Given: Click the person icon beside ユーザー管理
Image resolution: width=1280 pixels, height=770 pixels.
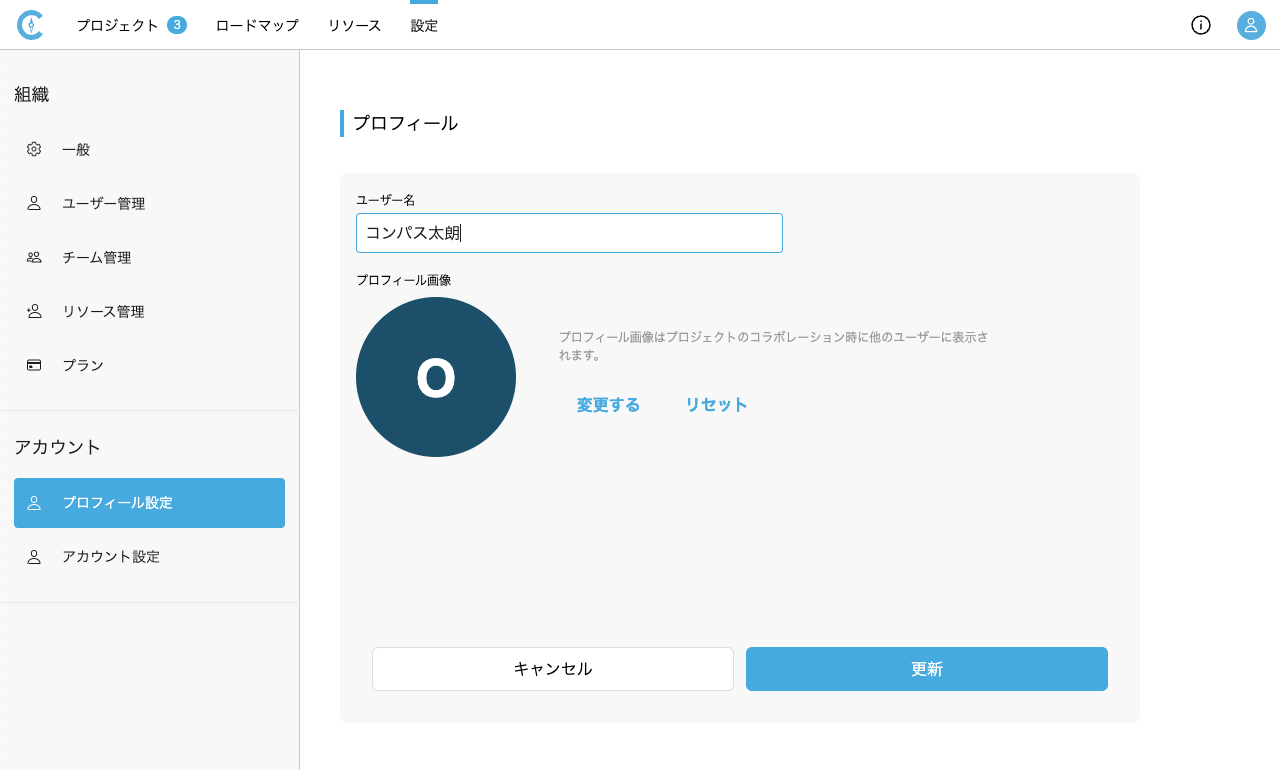Looking at the screenshot, I should coord(34,203).
